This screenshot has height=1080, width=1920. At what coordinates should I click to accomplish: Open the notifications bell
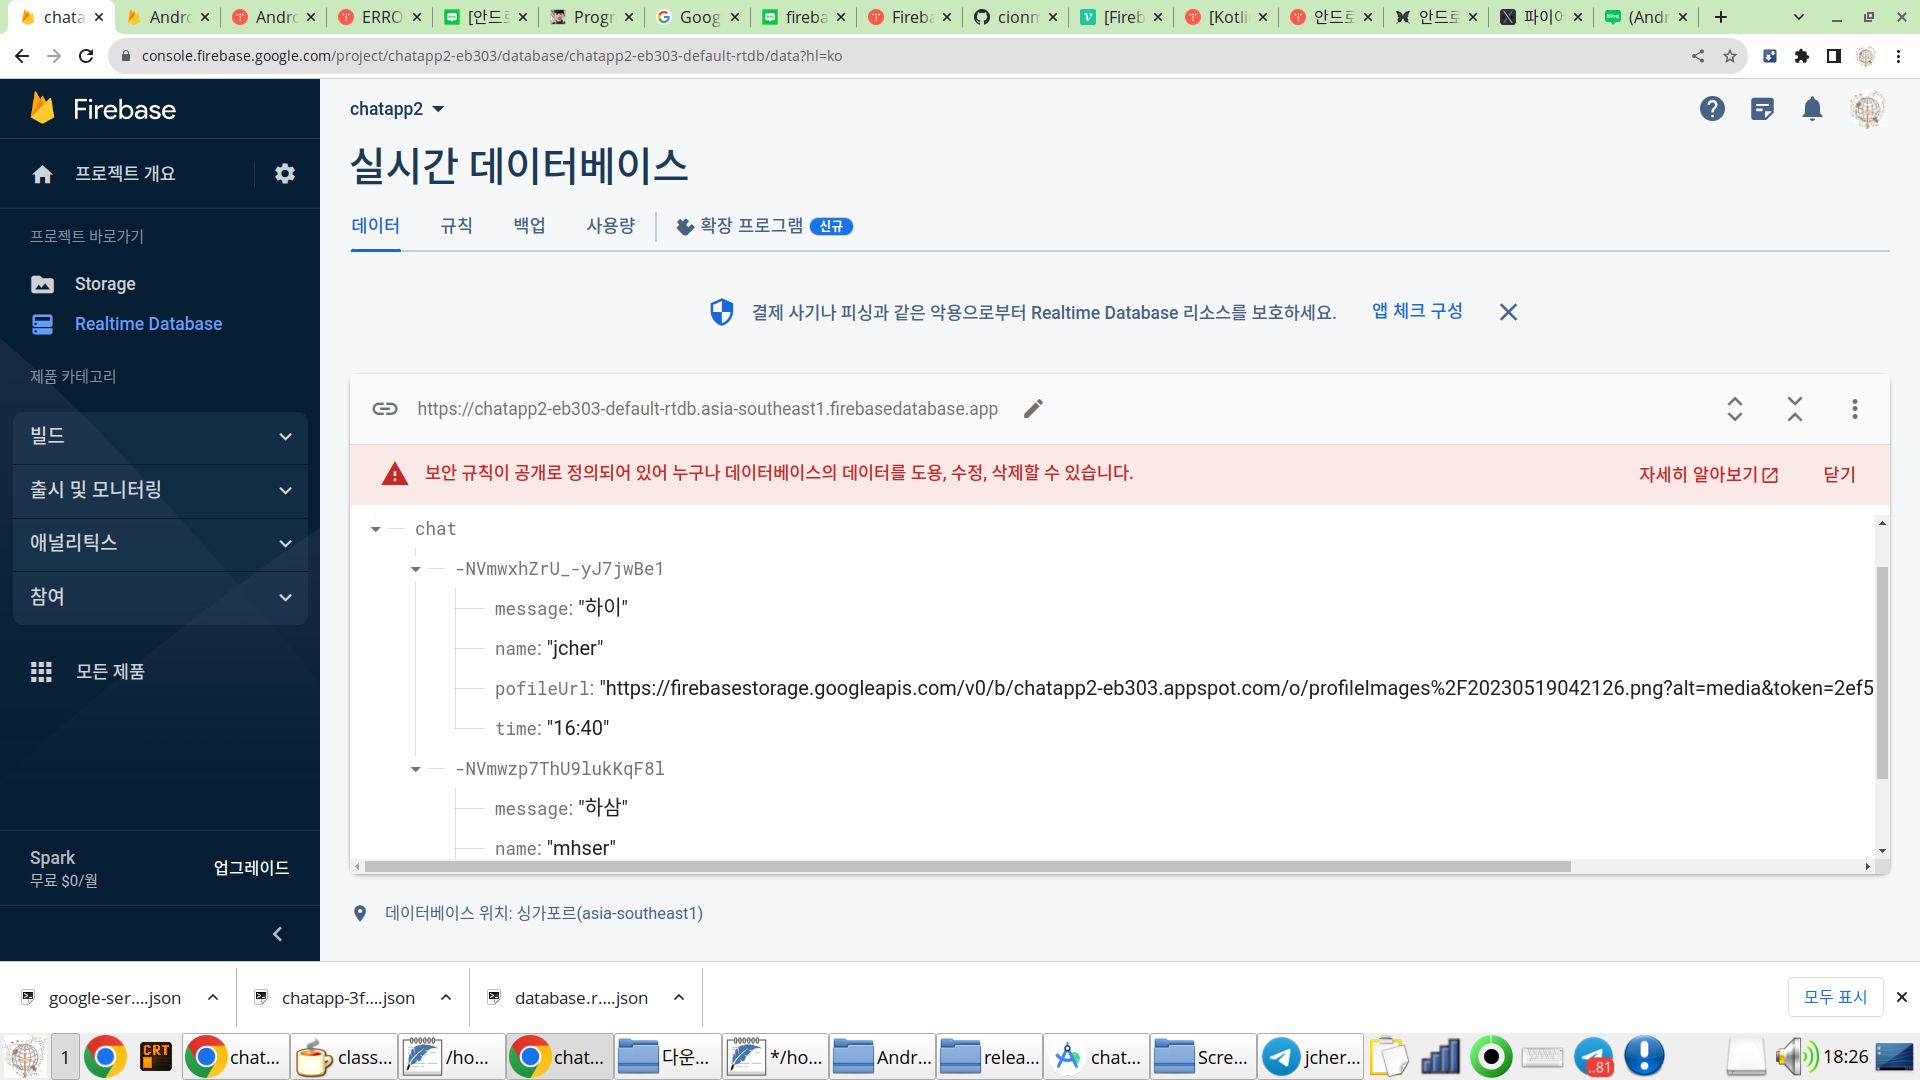(1812, 109)
